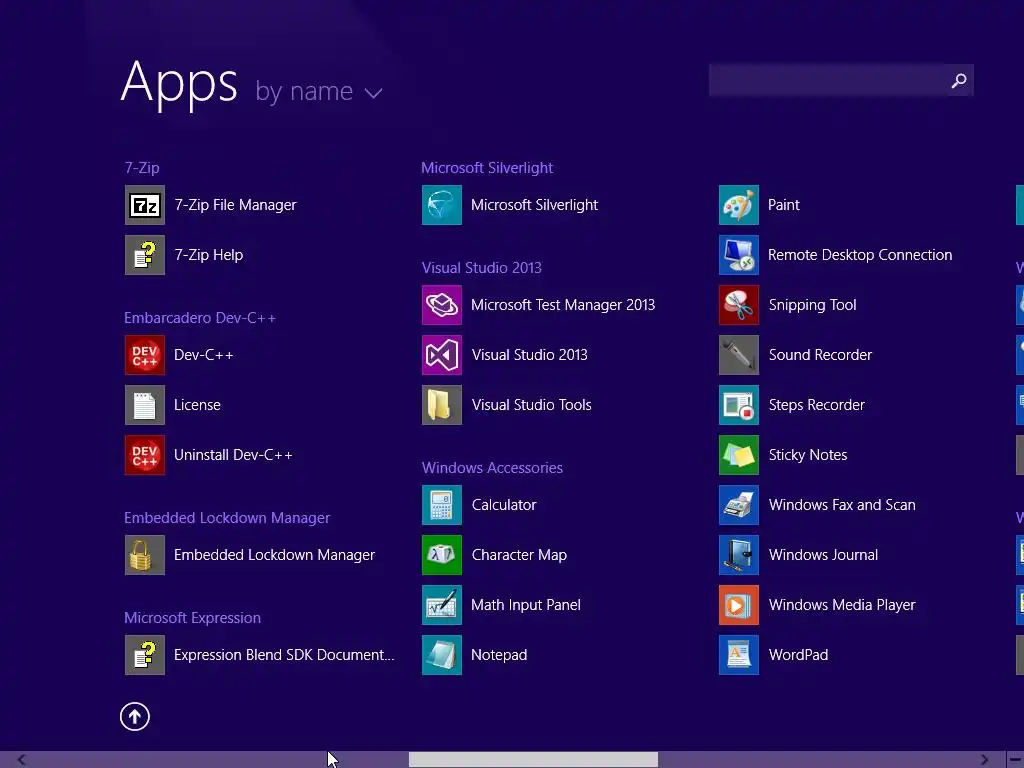The image size is (1024, 768).
Task: Open the Sound Recorder microphone icon
Action: pyautogui.click(x=739, y=355)
